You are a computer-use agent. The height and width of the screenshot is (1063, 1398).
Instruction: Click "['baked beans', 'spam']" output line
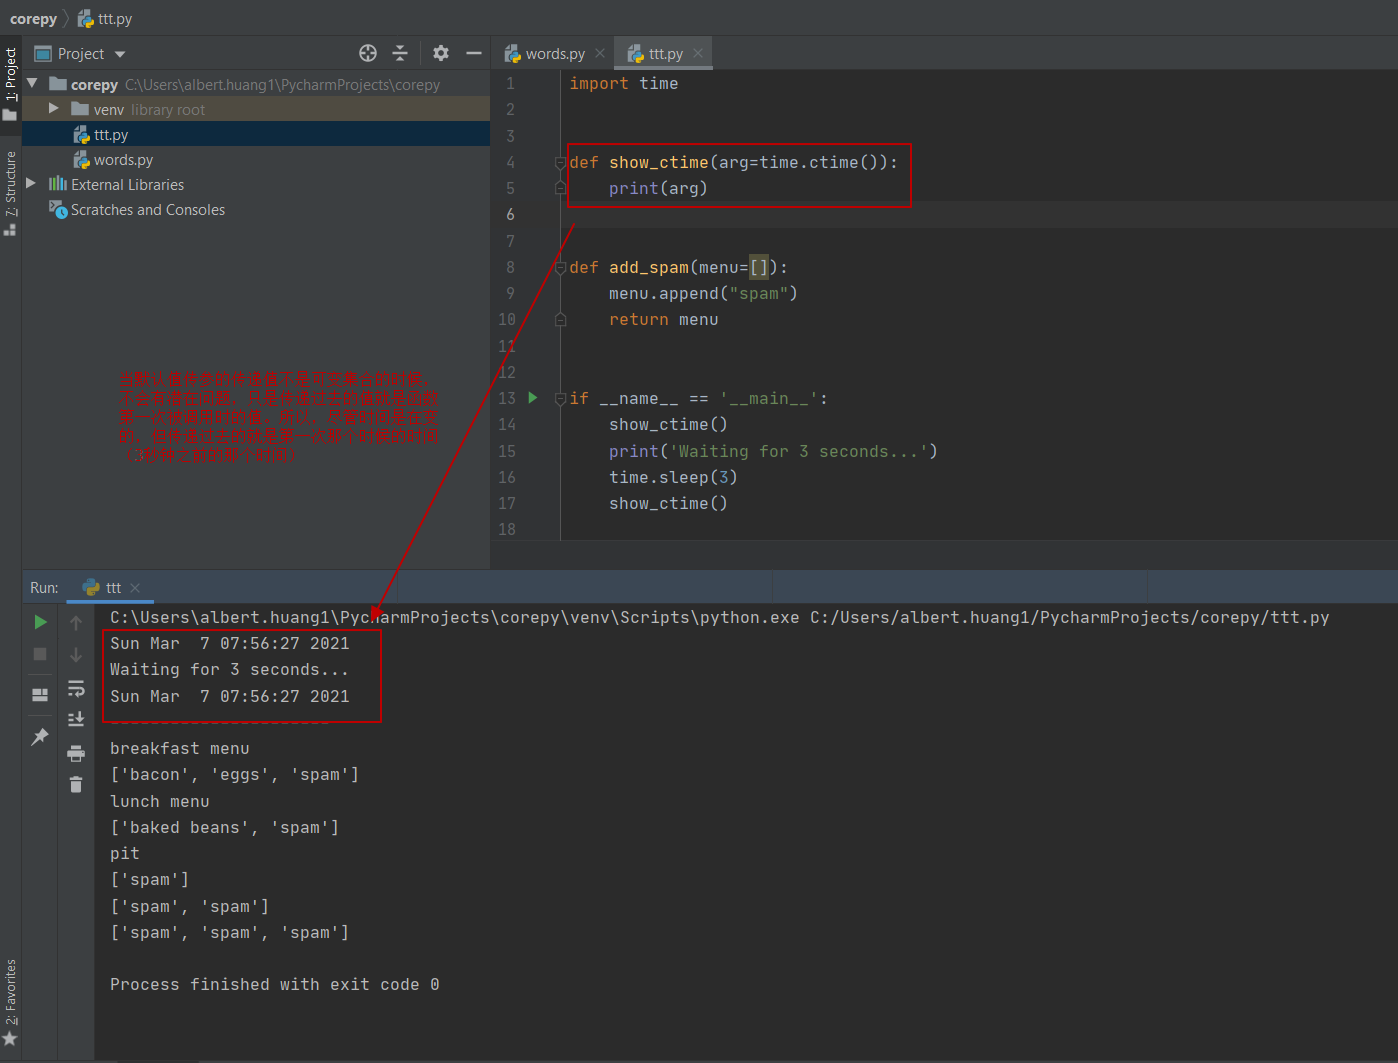pos(224,828)
